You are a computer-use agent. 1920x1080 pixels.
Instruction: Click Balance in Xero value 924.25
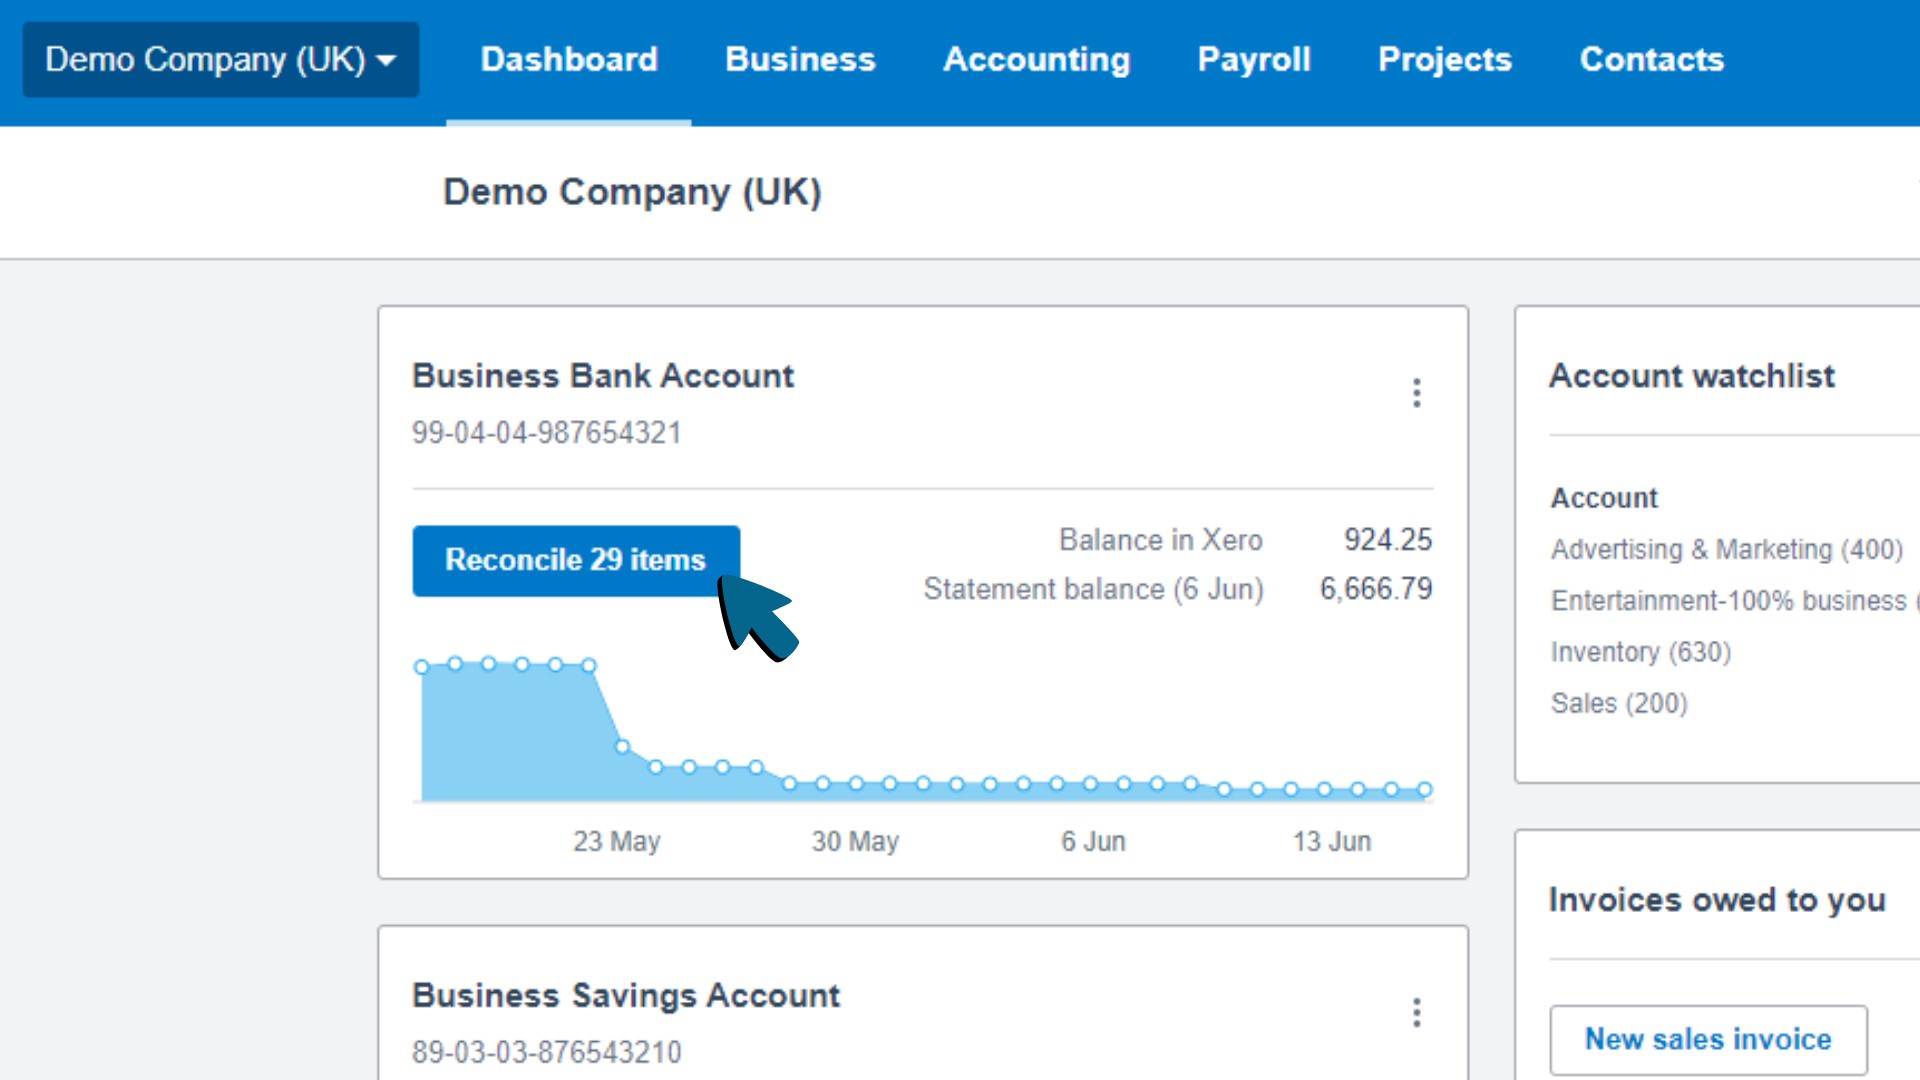click(x=1388, y=540)
